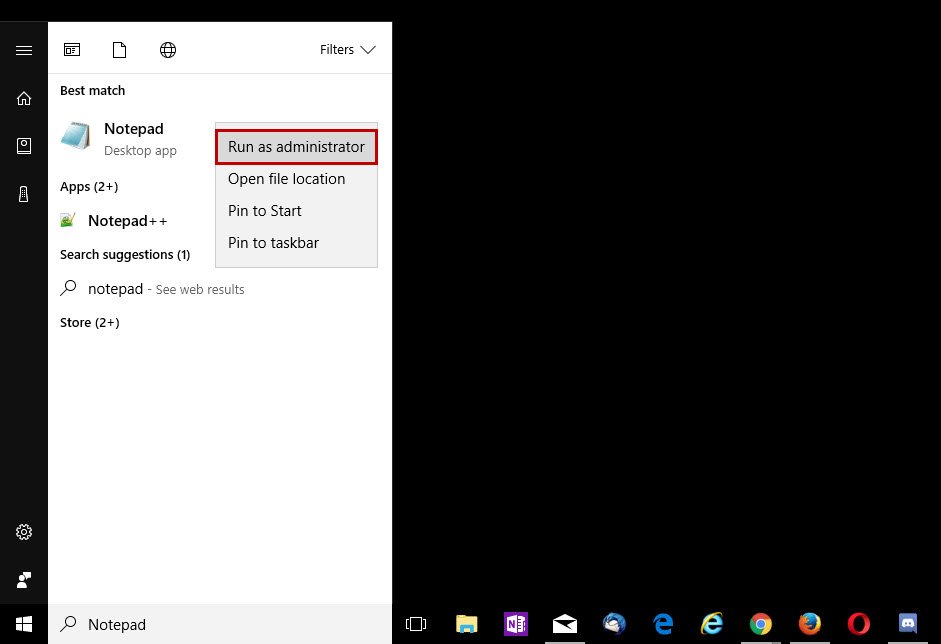This screenshot has height=644, width=941.
Task: Choose Run as administrator
Action: tap(296, 147)
